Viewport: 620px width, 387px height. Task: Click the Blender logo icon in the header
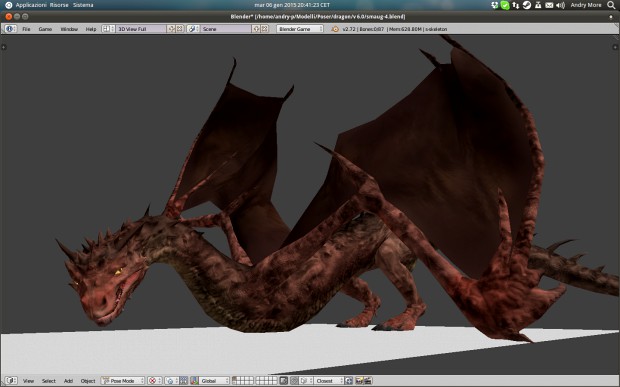(335, 29)
